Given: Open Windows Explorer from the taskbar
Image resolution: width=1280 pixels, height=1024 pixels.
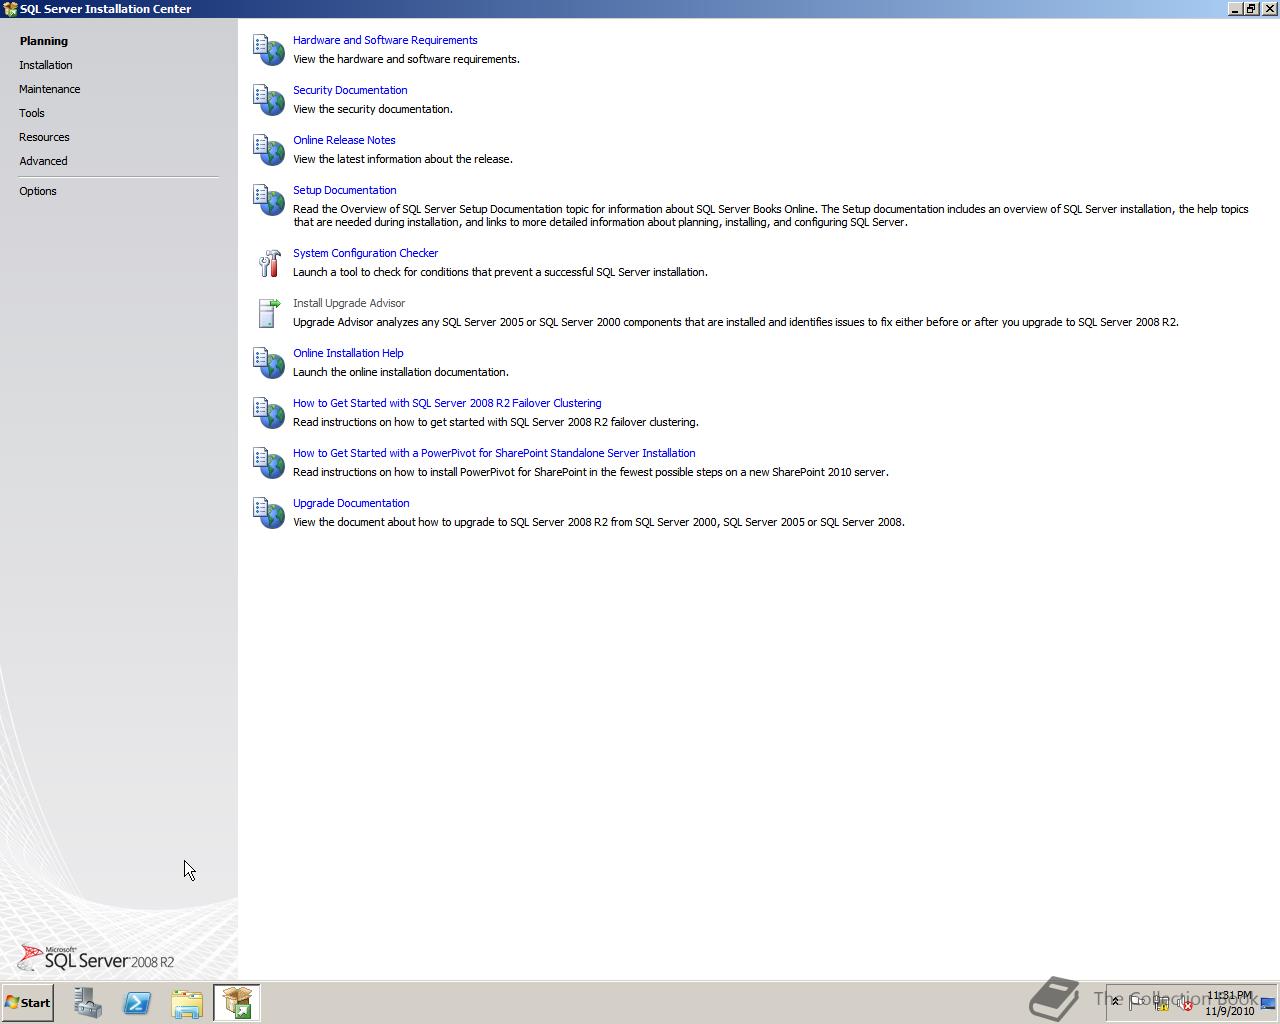Looking at the screenshot, I should [187, 1003].
